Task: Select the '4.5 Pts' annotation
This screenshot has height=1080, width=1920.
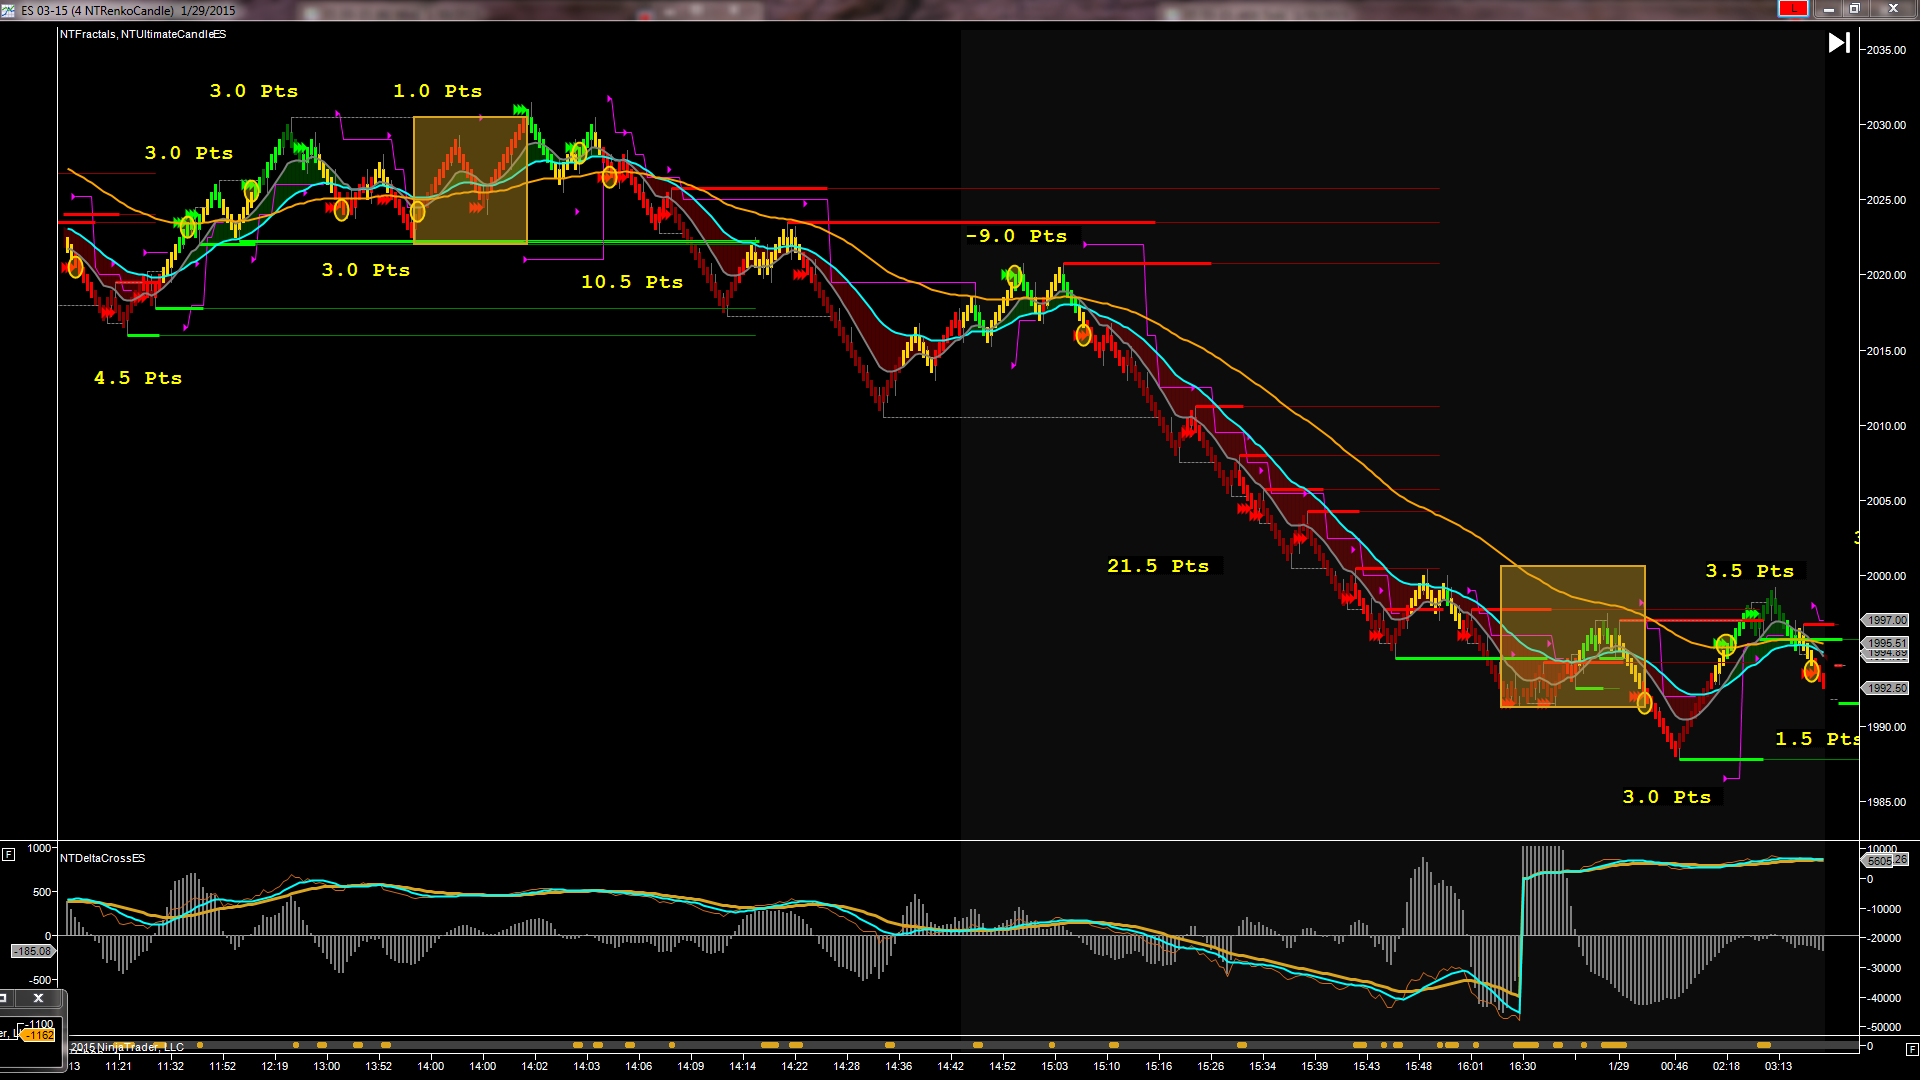Action: tap(138, 378)
